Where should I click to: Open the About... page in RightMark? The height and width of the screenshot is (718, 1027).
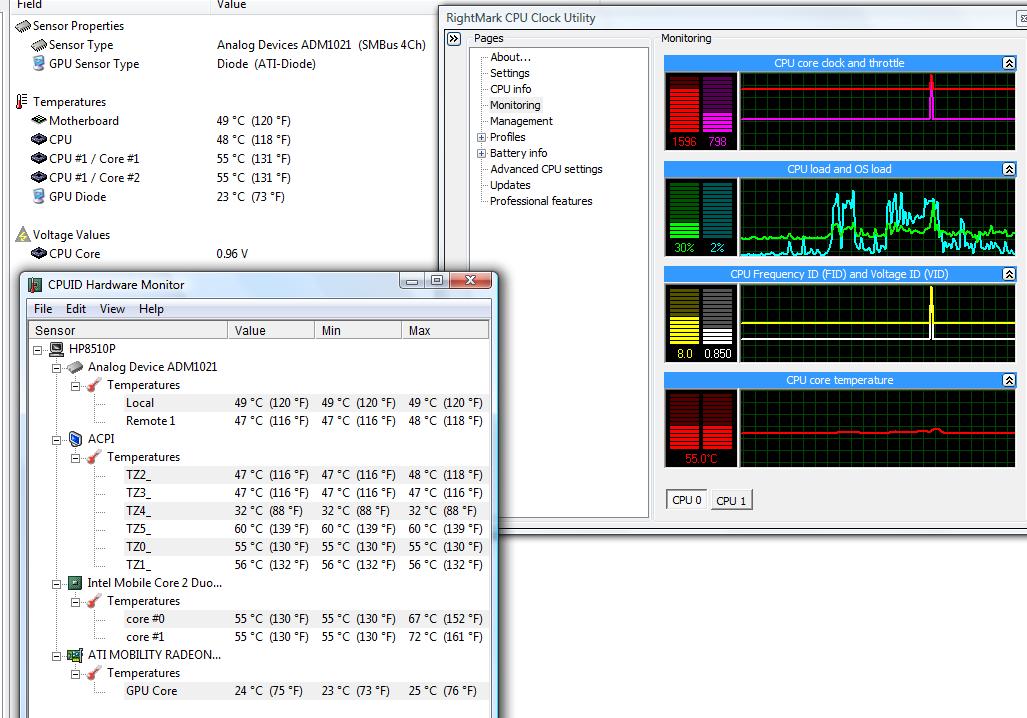click(510, 57)
